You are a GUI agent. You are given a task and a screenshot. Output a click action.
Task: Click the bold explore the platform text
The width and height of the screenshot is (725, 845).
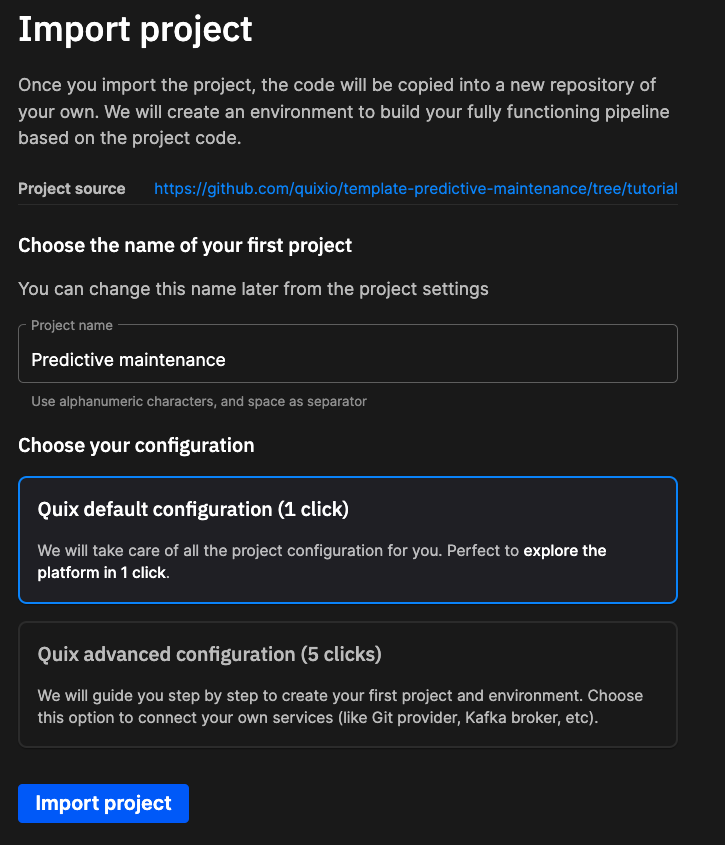click(565, 551)
